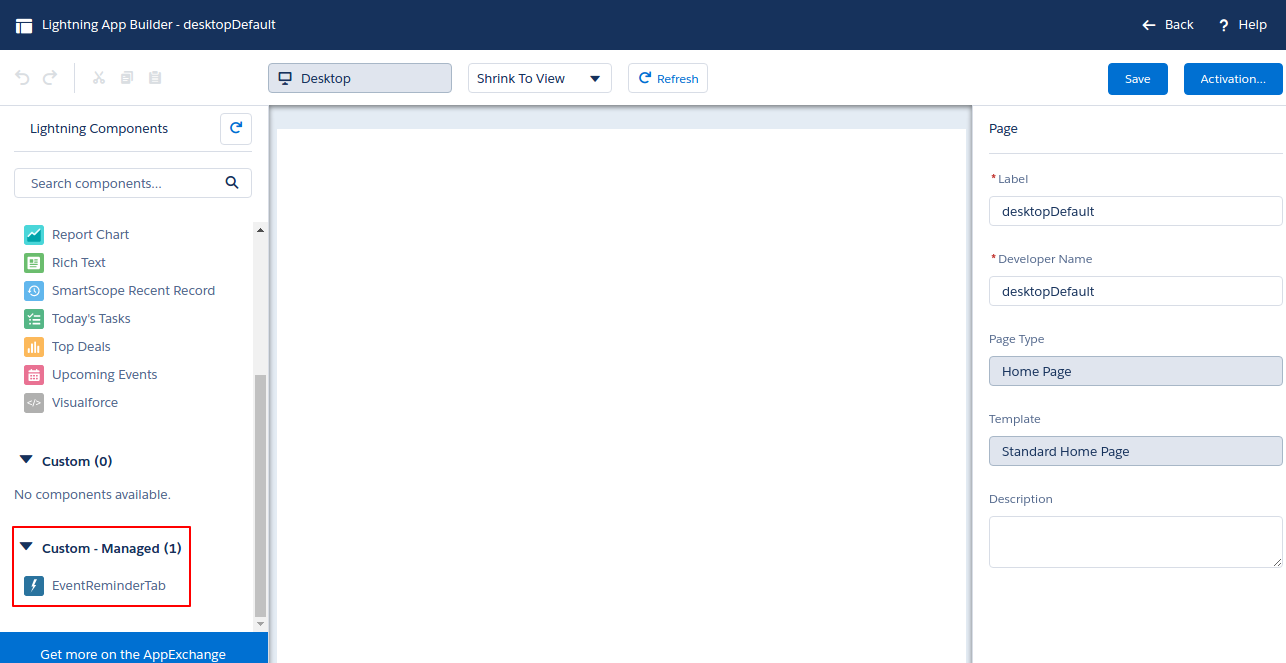This screenshot has height=663, width=1286.
Task: Click the components list scrollbar down arrow
Action: click(261, 624)
